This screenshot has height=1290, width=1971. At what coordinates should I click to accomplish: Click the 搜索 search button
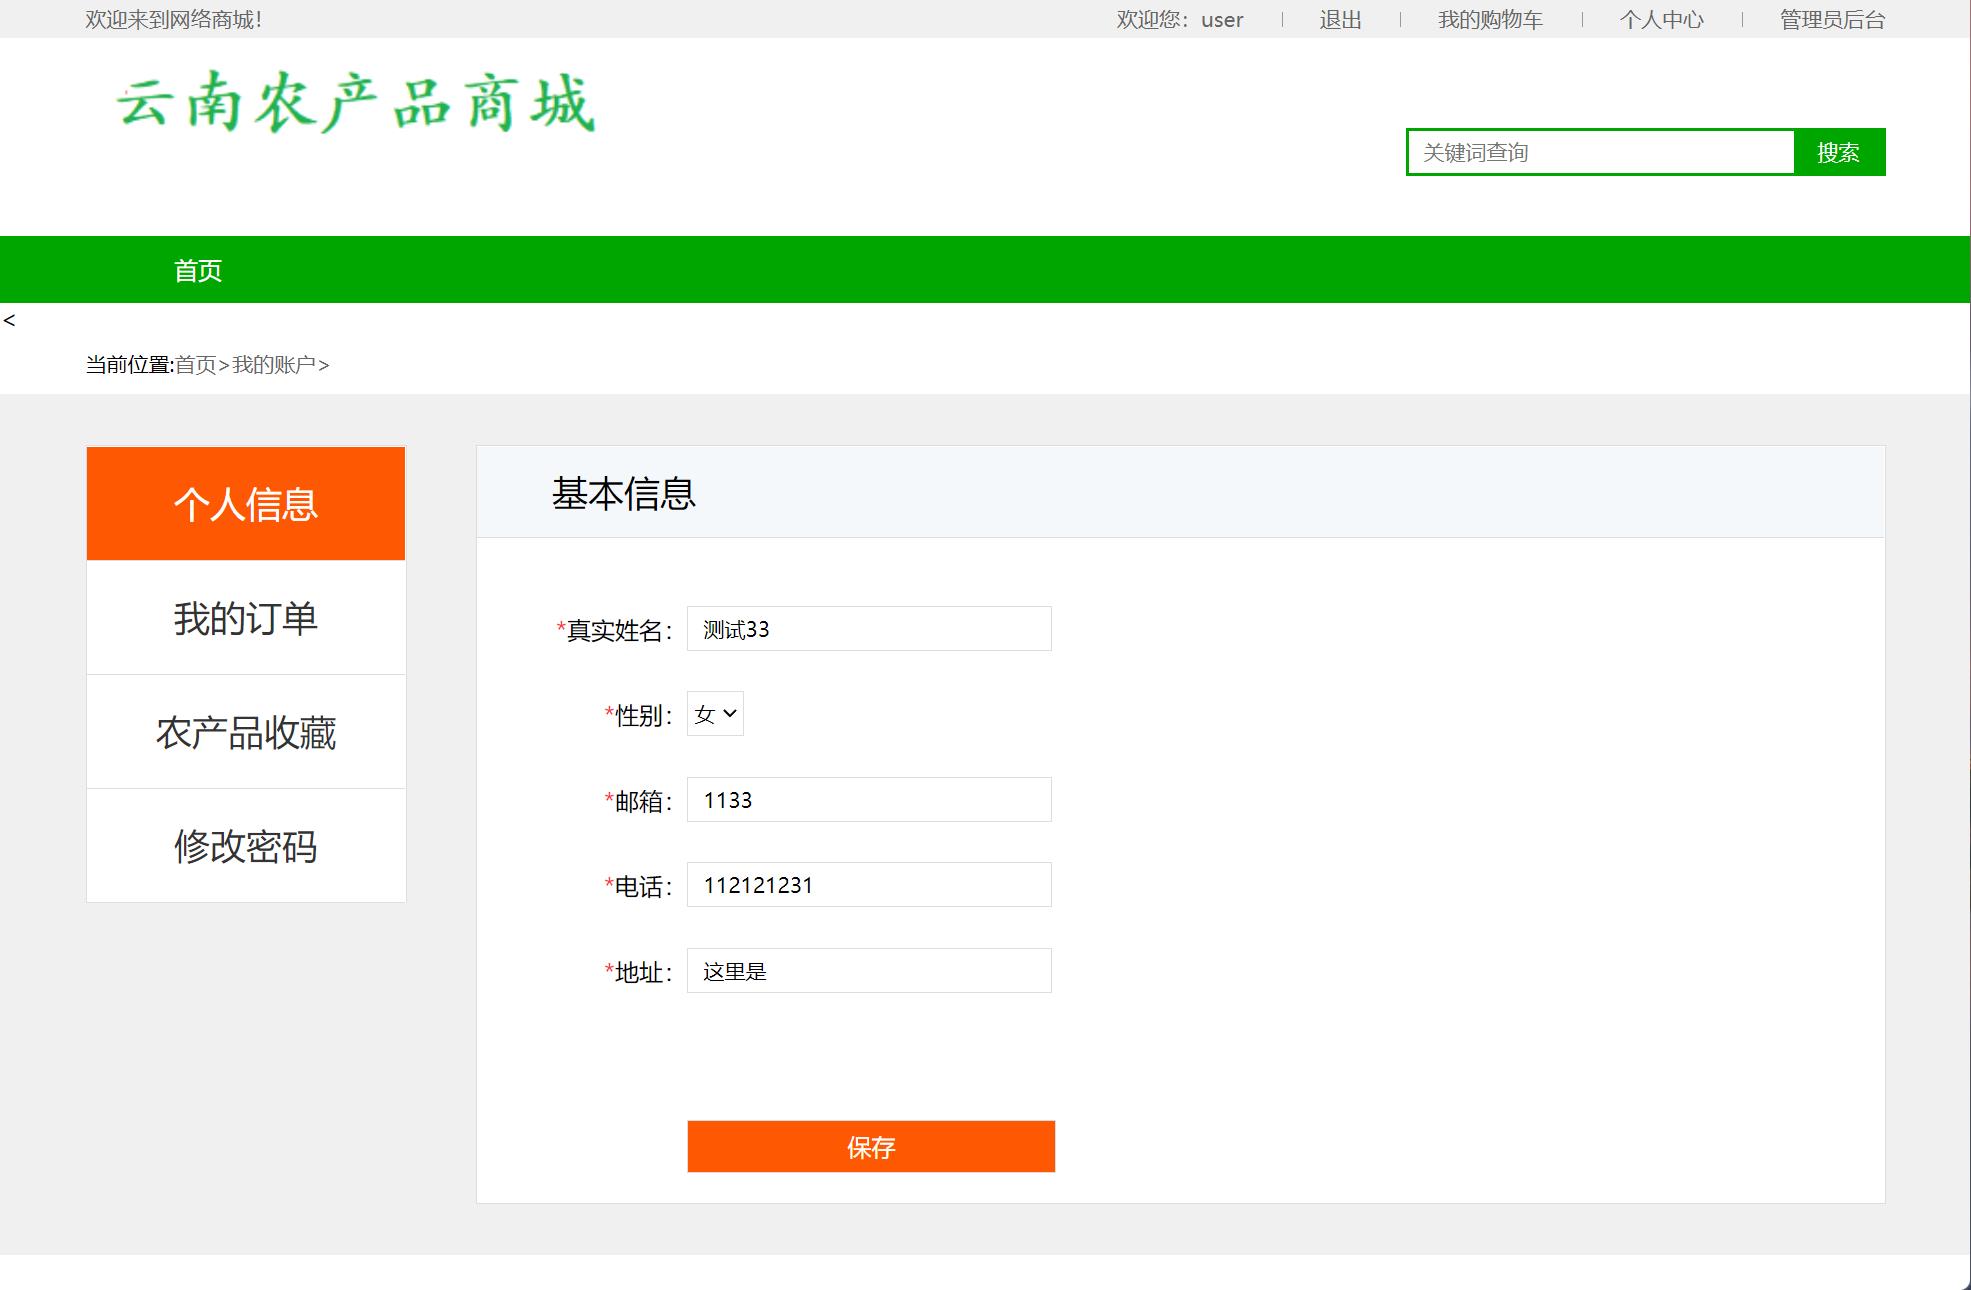(x=1838, y=152)
